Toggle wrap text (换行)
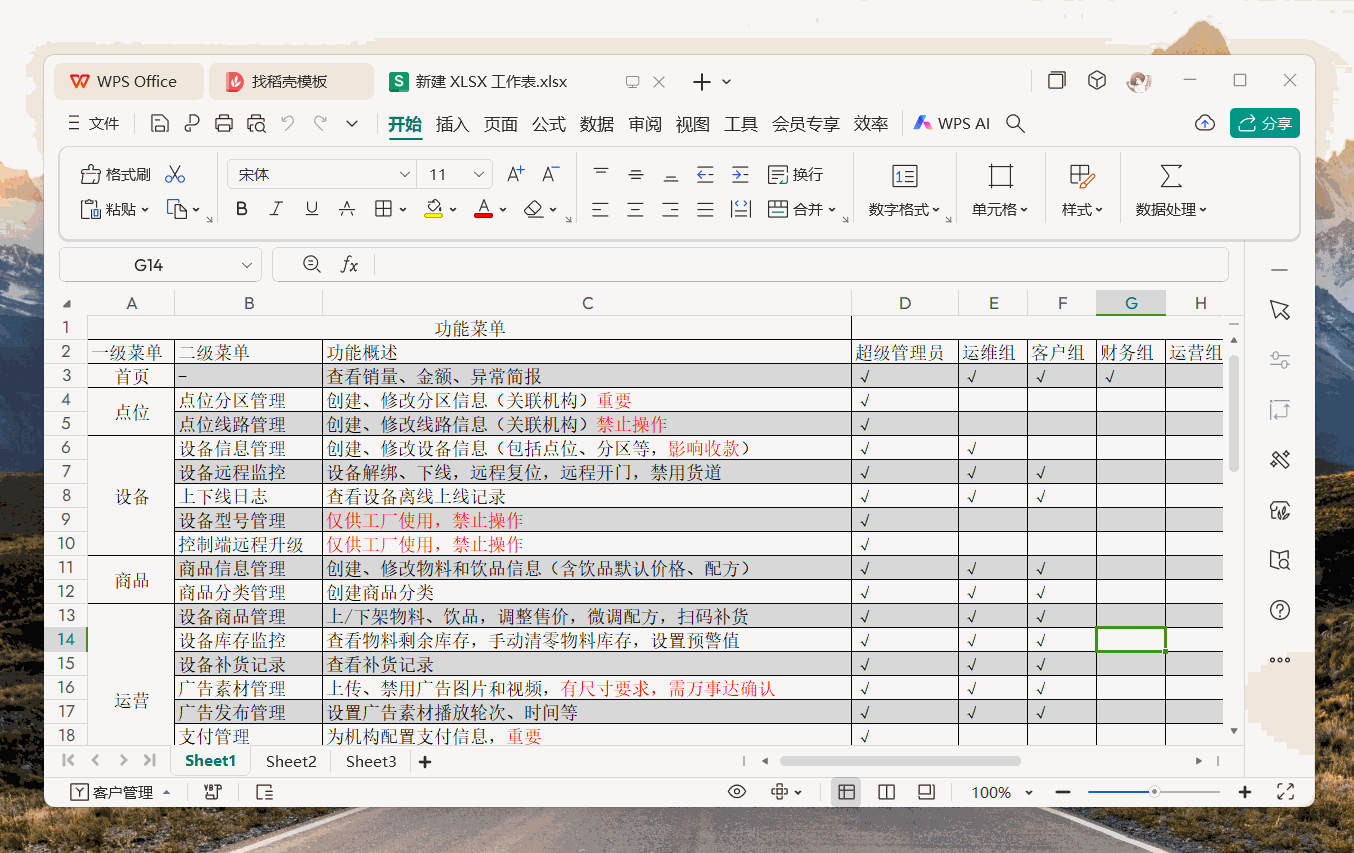 (x=795, y=174)
